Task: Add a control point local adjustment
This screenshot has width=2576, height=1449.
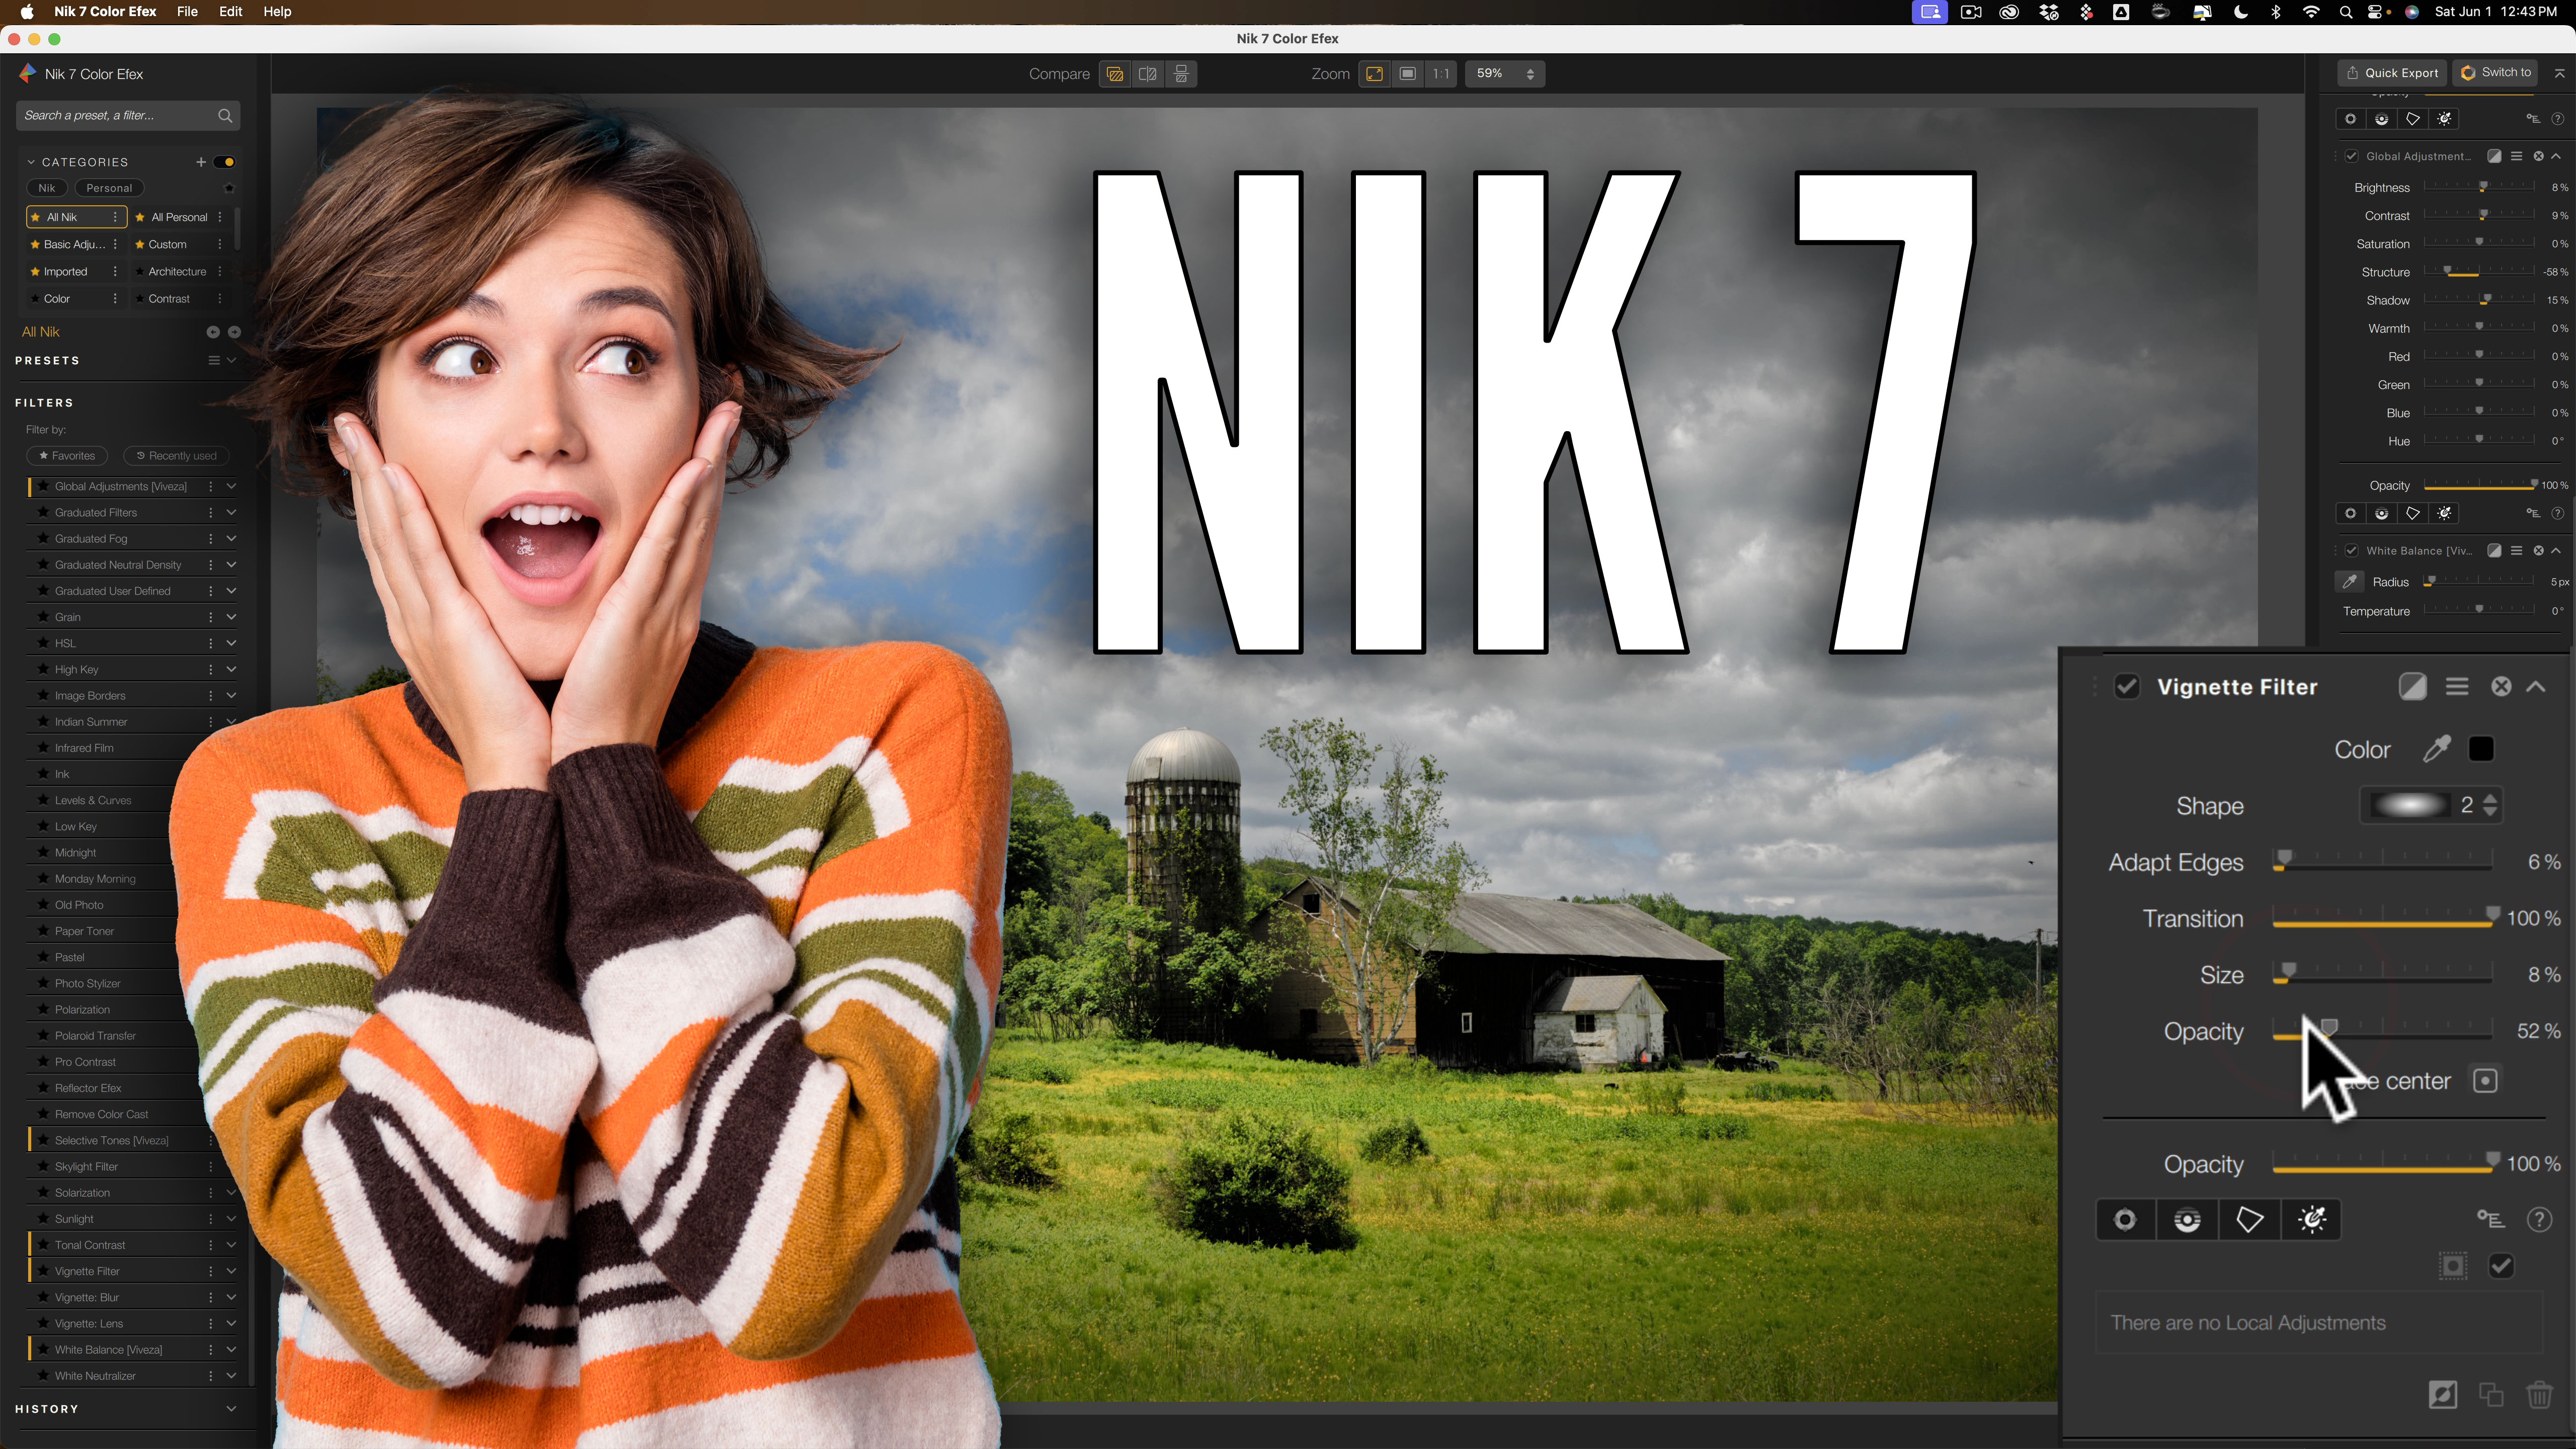Action: (2125, 1219)
